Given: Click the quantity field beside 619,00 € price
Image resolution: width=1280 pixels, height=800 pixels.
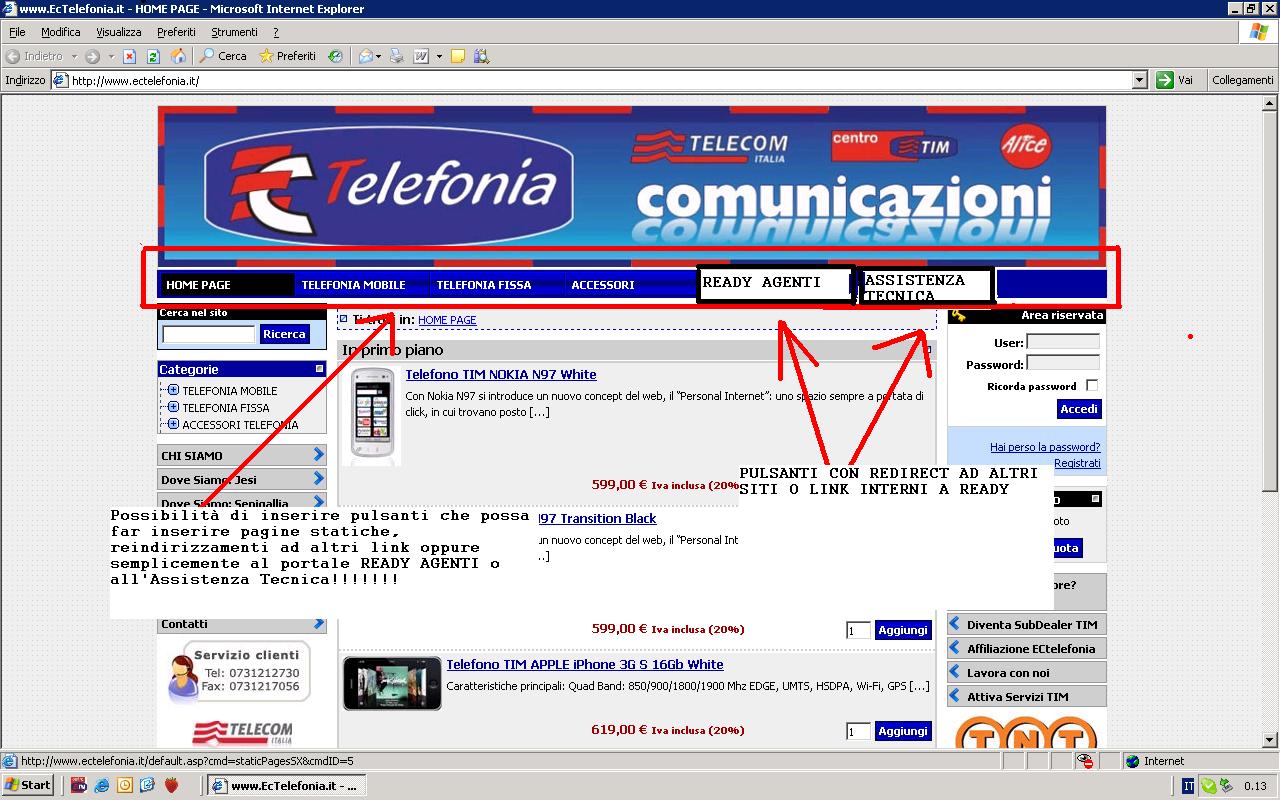Looking at the screenshot, I should (x=858, y=732).
